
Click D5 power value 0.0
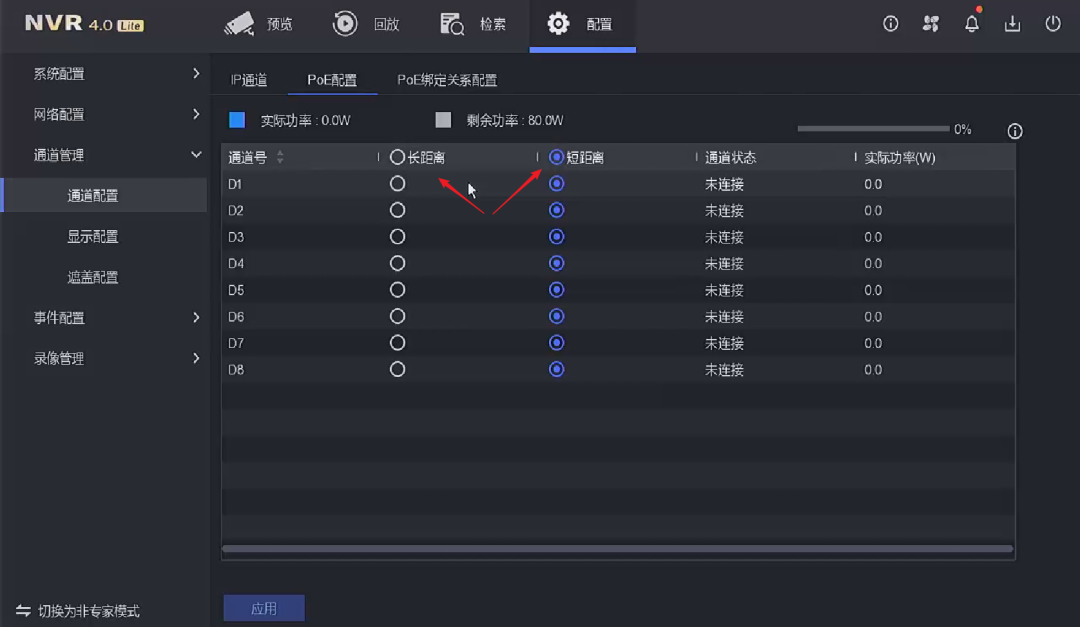pos(873,290)
